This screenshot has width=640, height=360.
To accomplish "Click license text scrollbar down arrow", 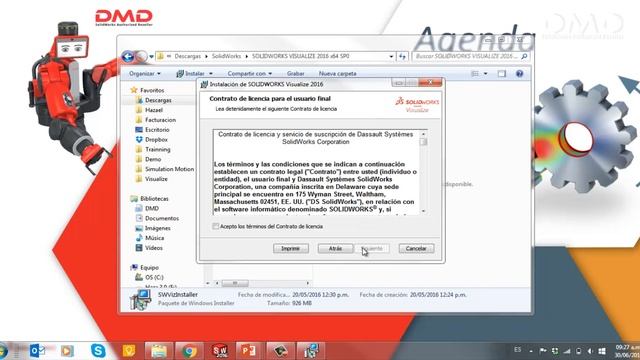I will click(x=423, y=211).
